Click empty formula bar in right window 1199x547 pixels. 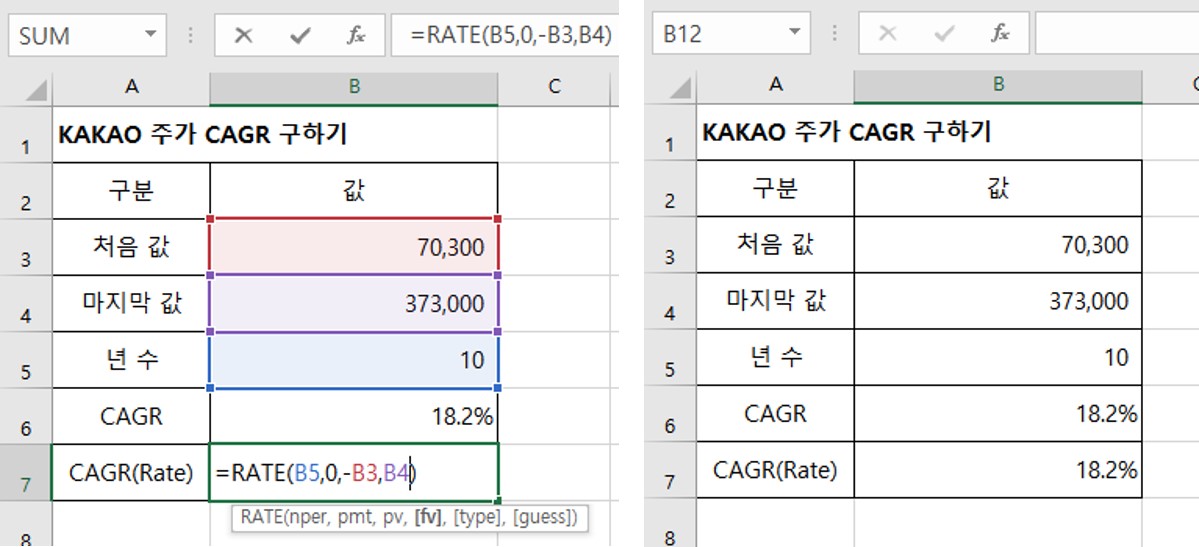coord(1116,34)
